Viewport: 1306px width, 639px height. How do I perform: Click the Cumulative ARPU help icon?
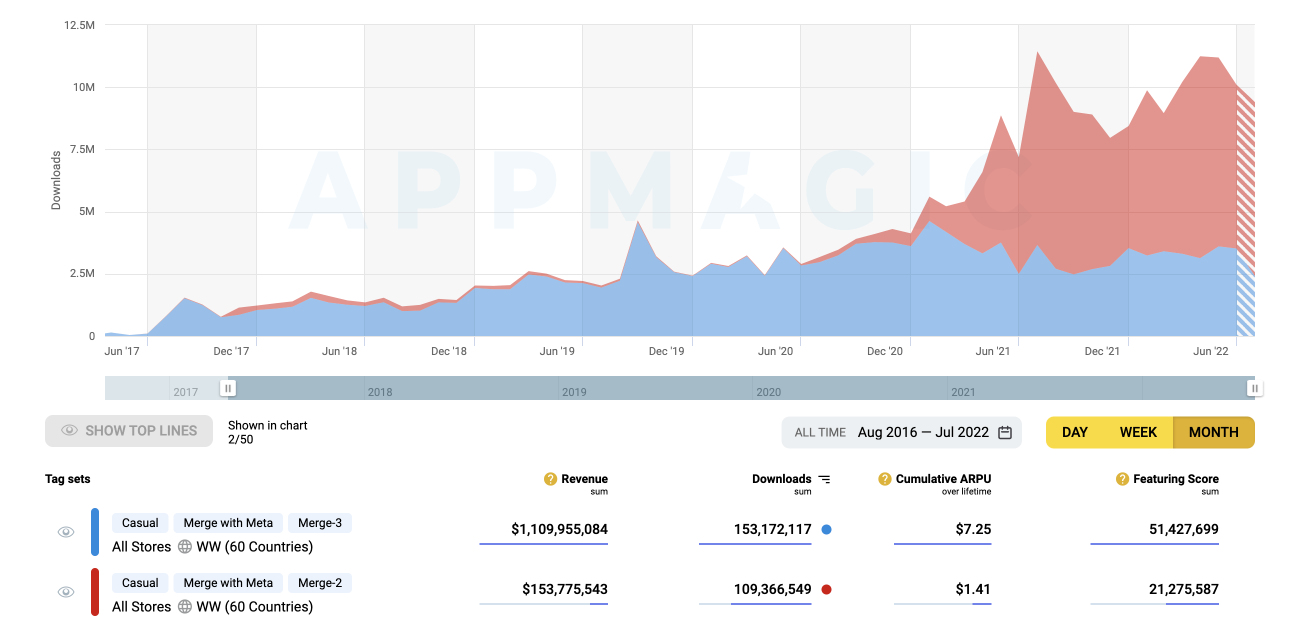click(x=885, y=479)
